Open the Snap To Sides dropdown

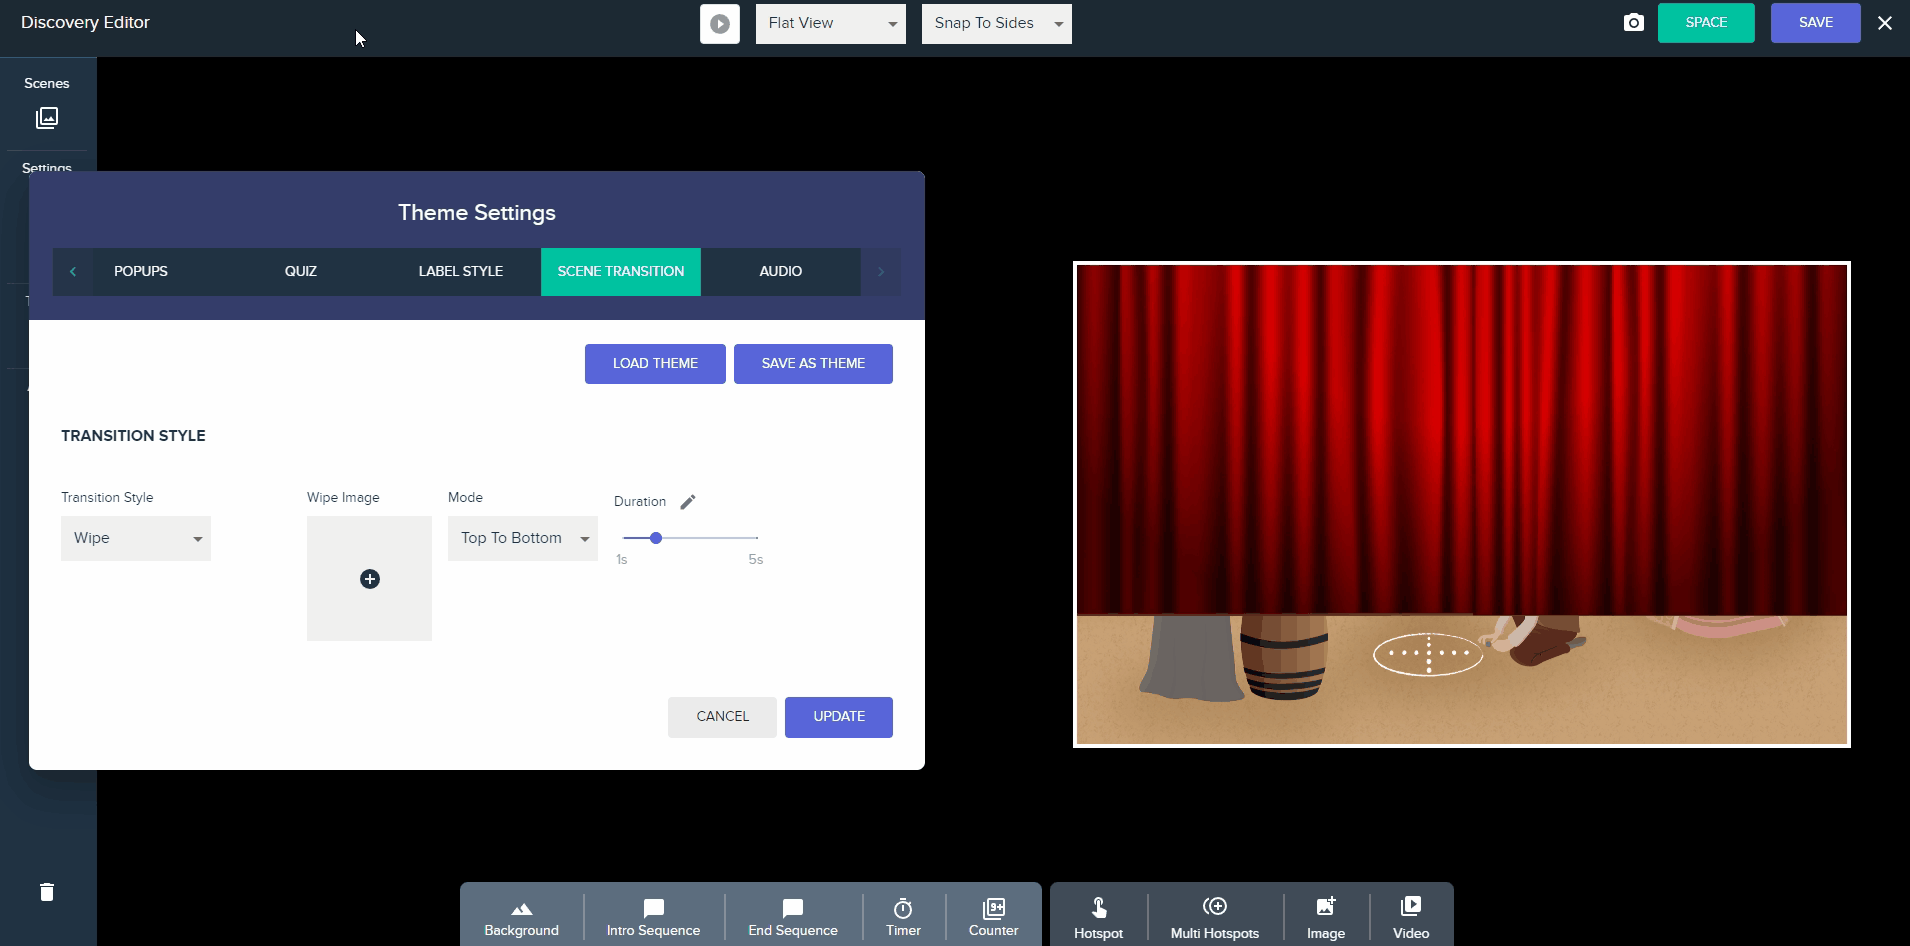tap(996, 24)
